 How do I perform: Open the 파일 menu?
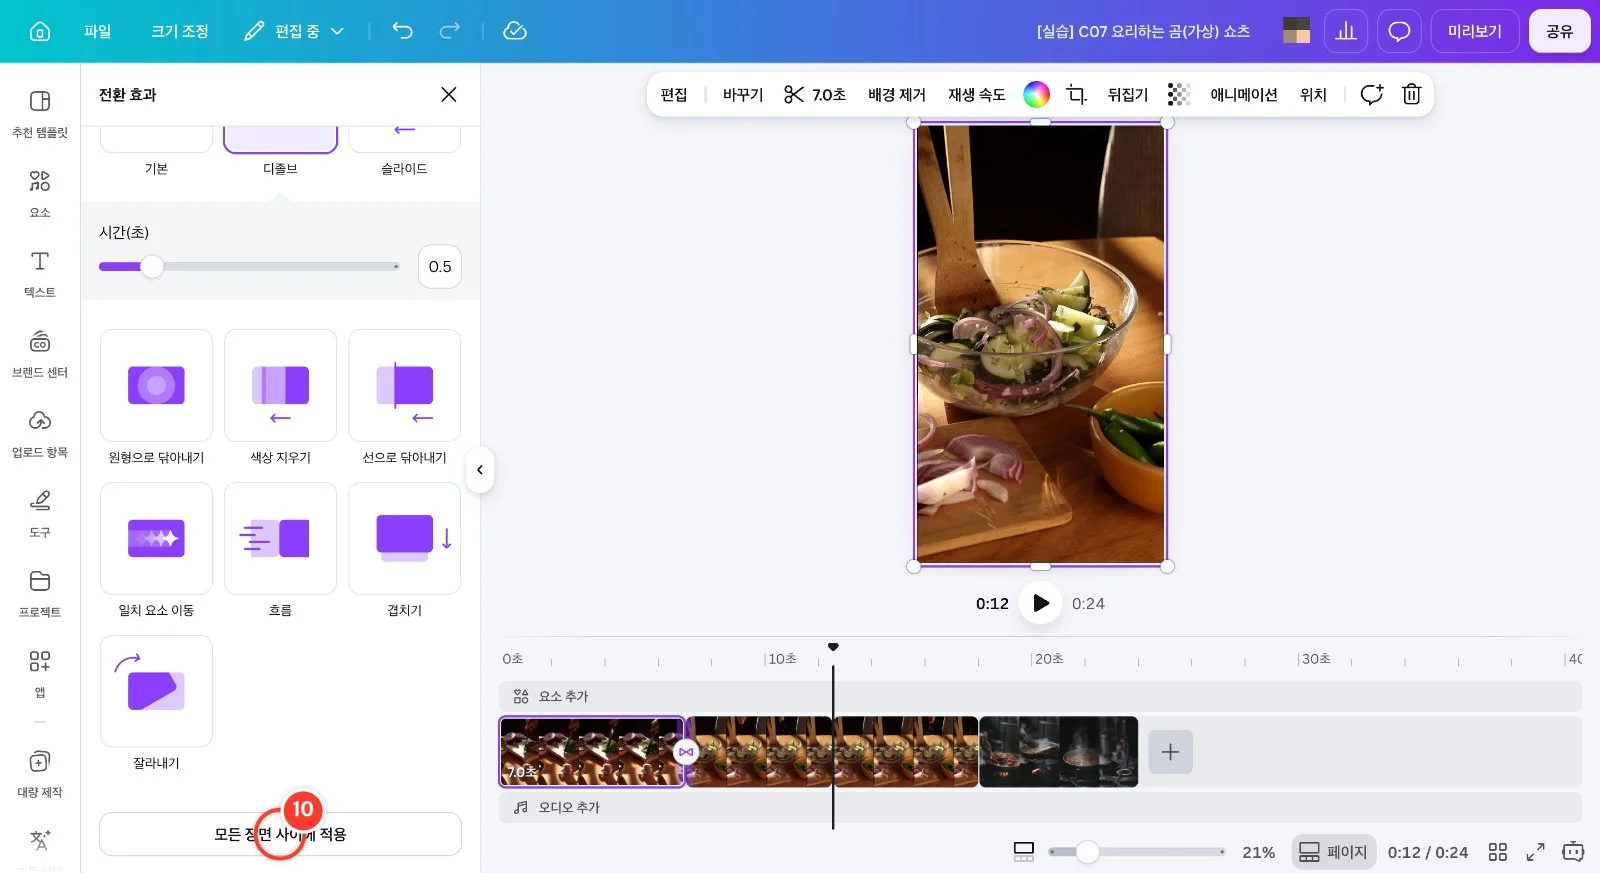pyautogui.click(x=98, y=31)
